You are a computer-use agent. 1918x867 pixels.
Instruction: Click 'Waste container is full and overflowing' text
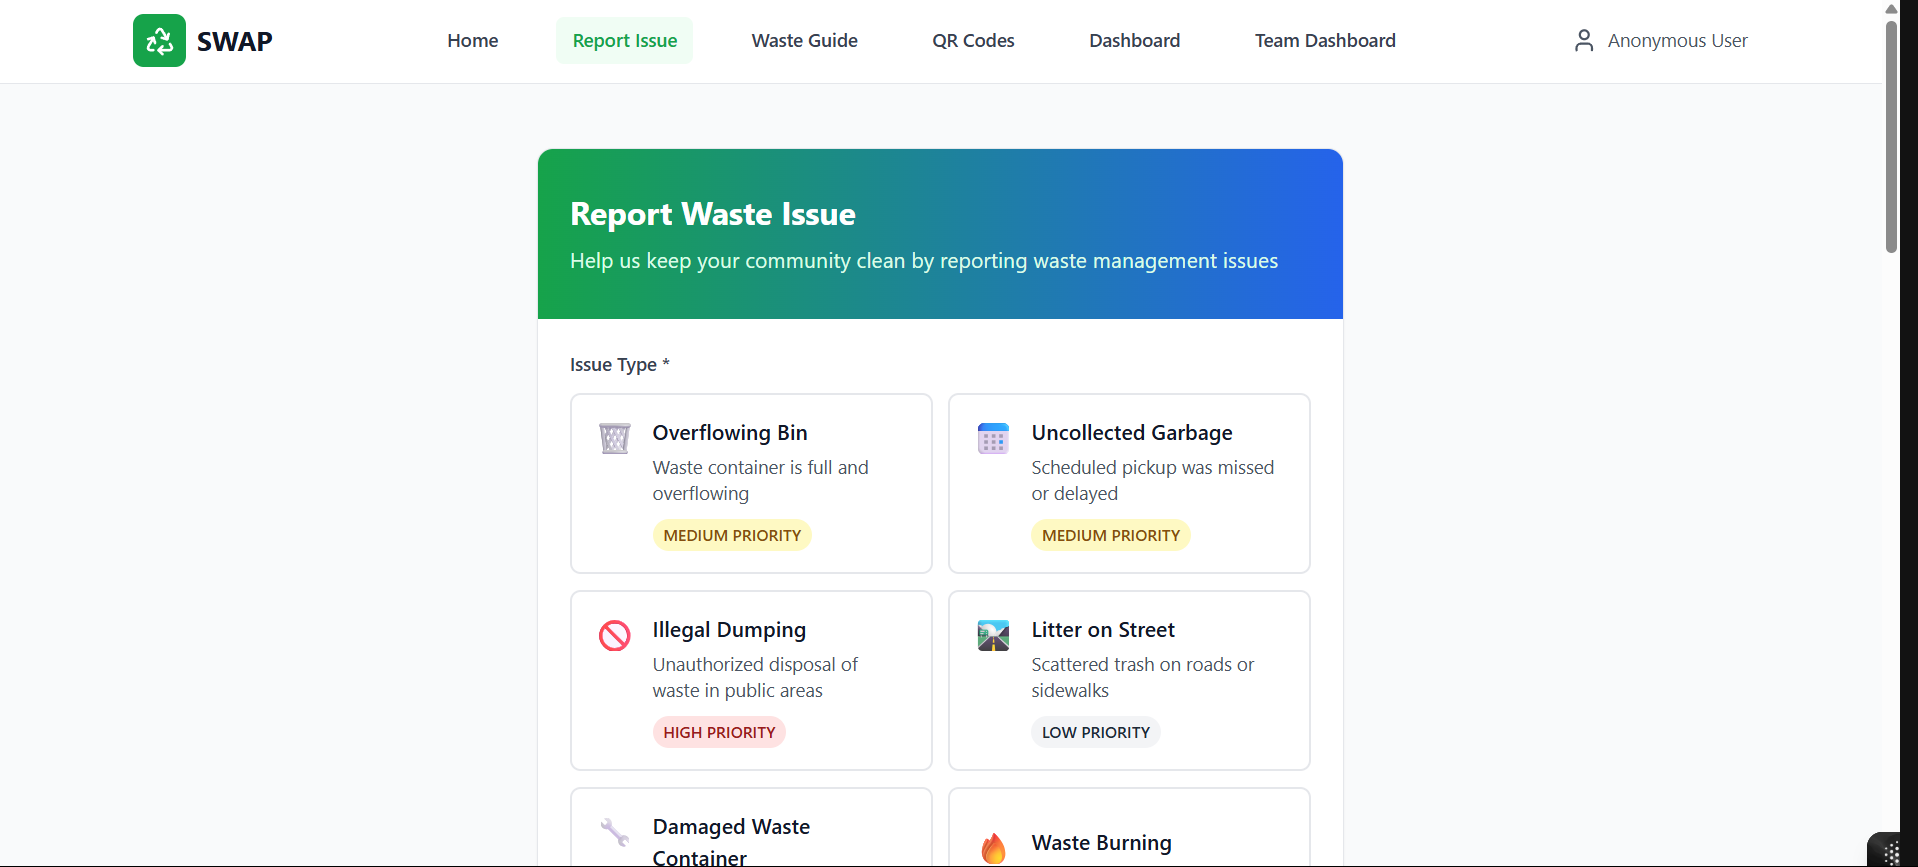coord(761,481)
